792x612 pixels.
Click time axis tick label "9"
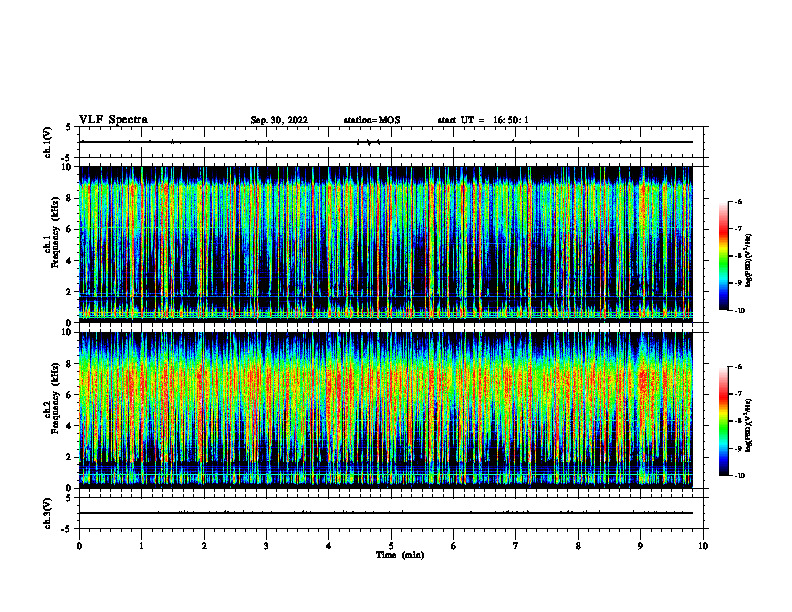[x=640, y=546]
